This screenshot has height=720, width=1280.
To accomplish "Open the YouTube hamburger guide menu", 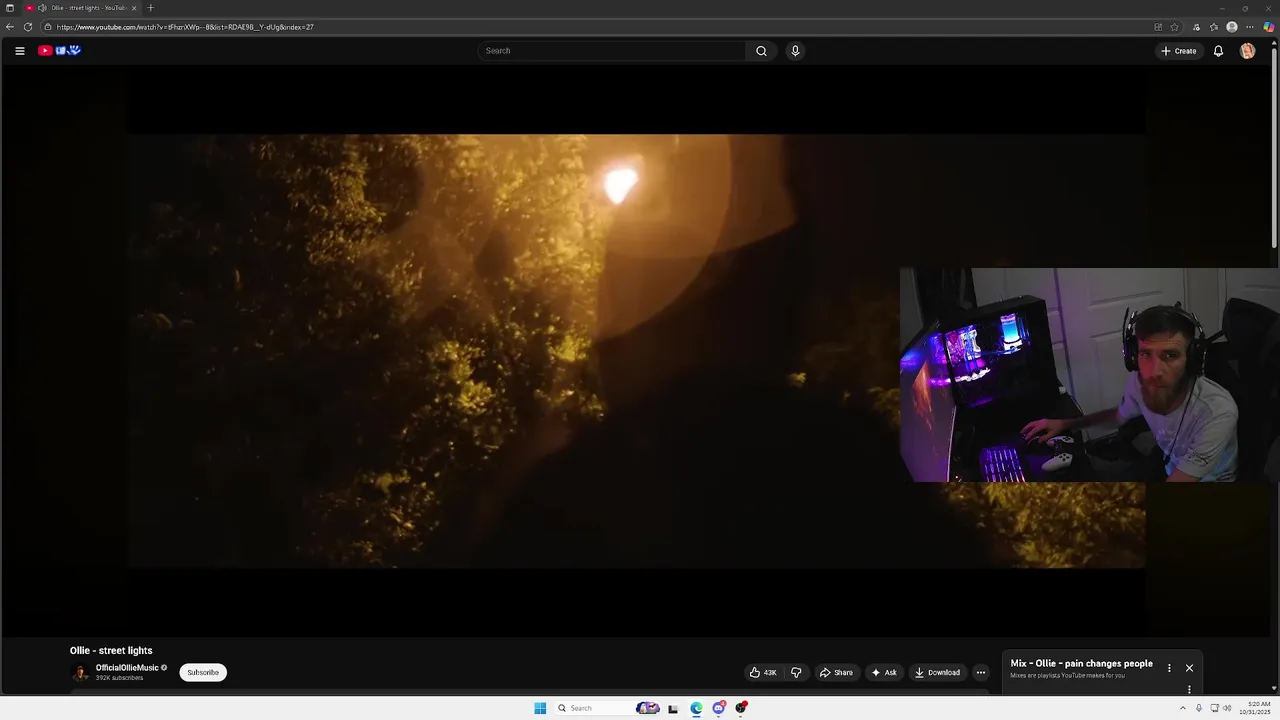I will 19,51.
